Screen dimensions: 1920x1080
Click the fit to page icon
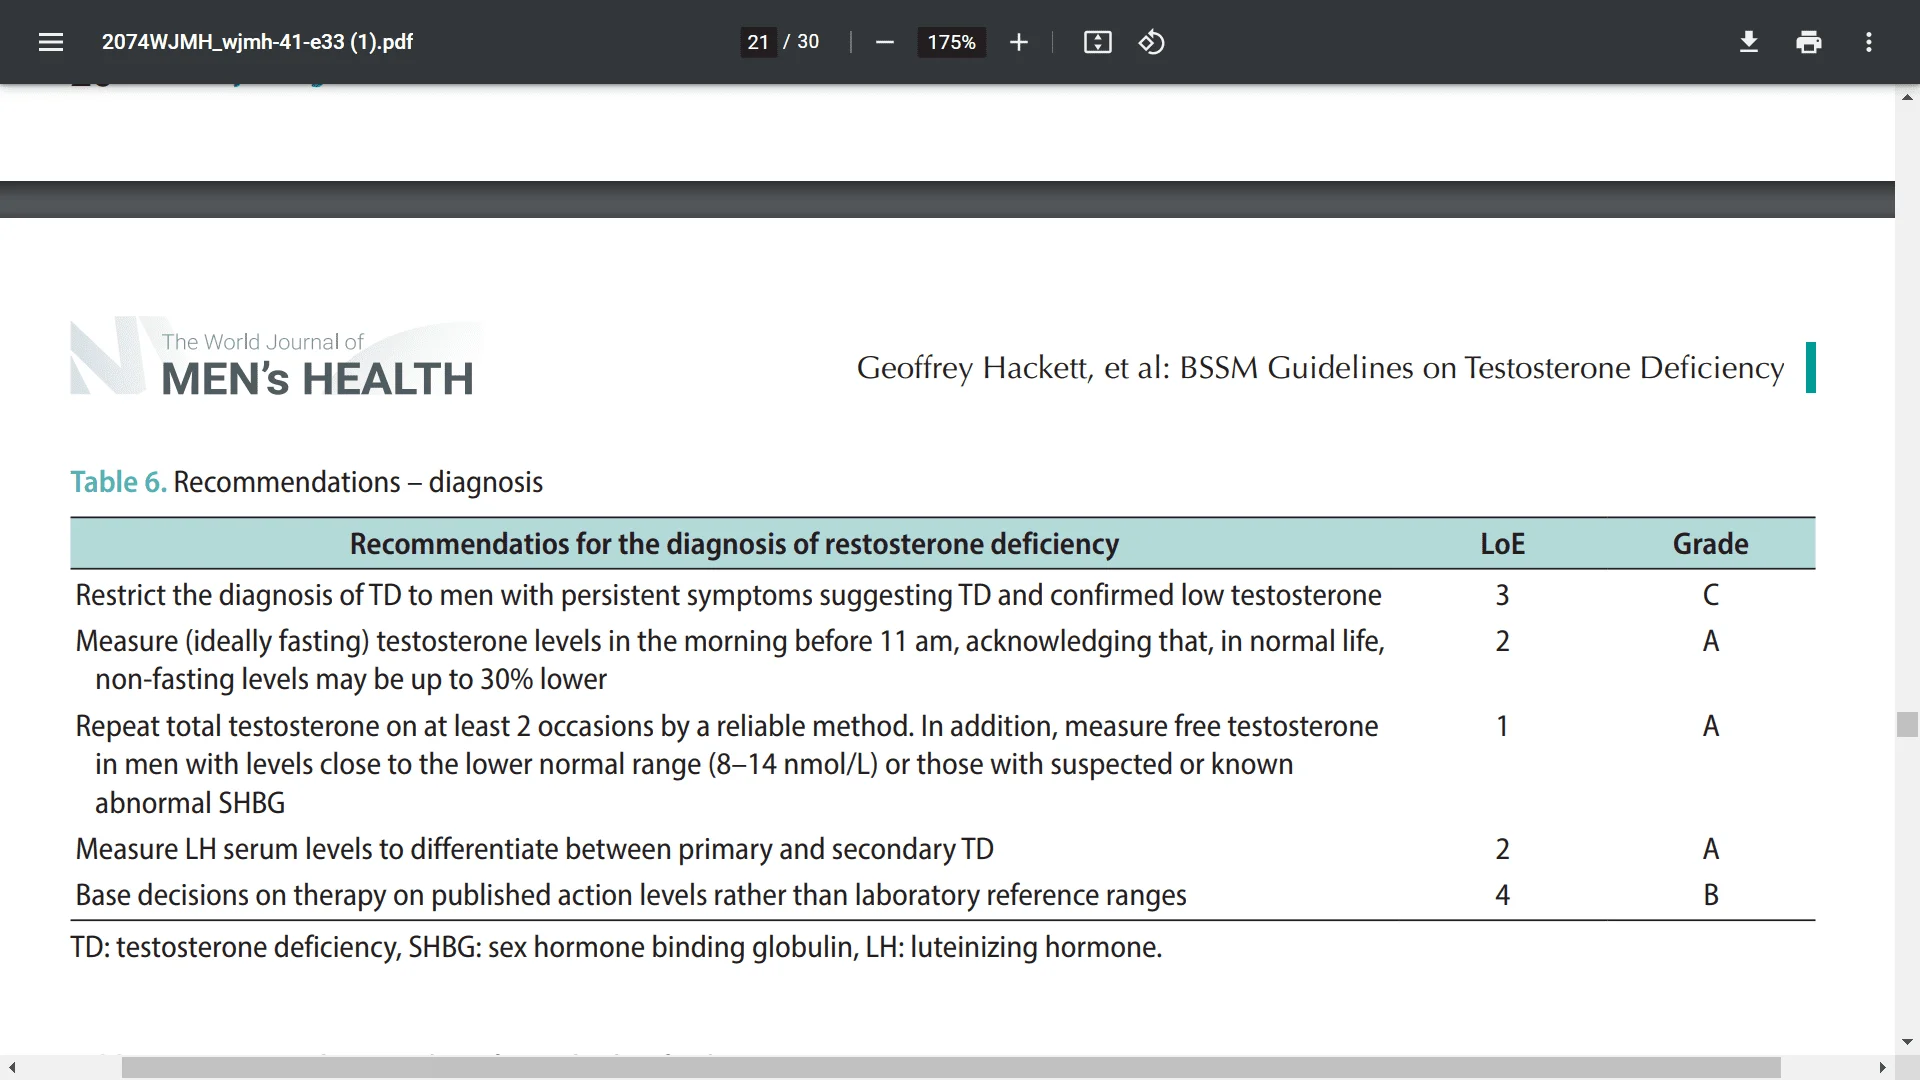click(x=1097, y=42)
